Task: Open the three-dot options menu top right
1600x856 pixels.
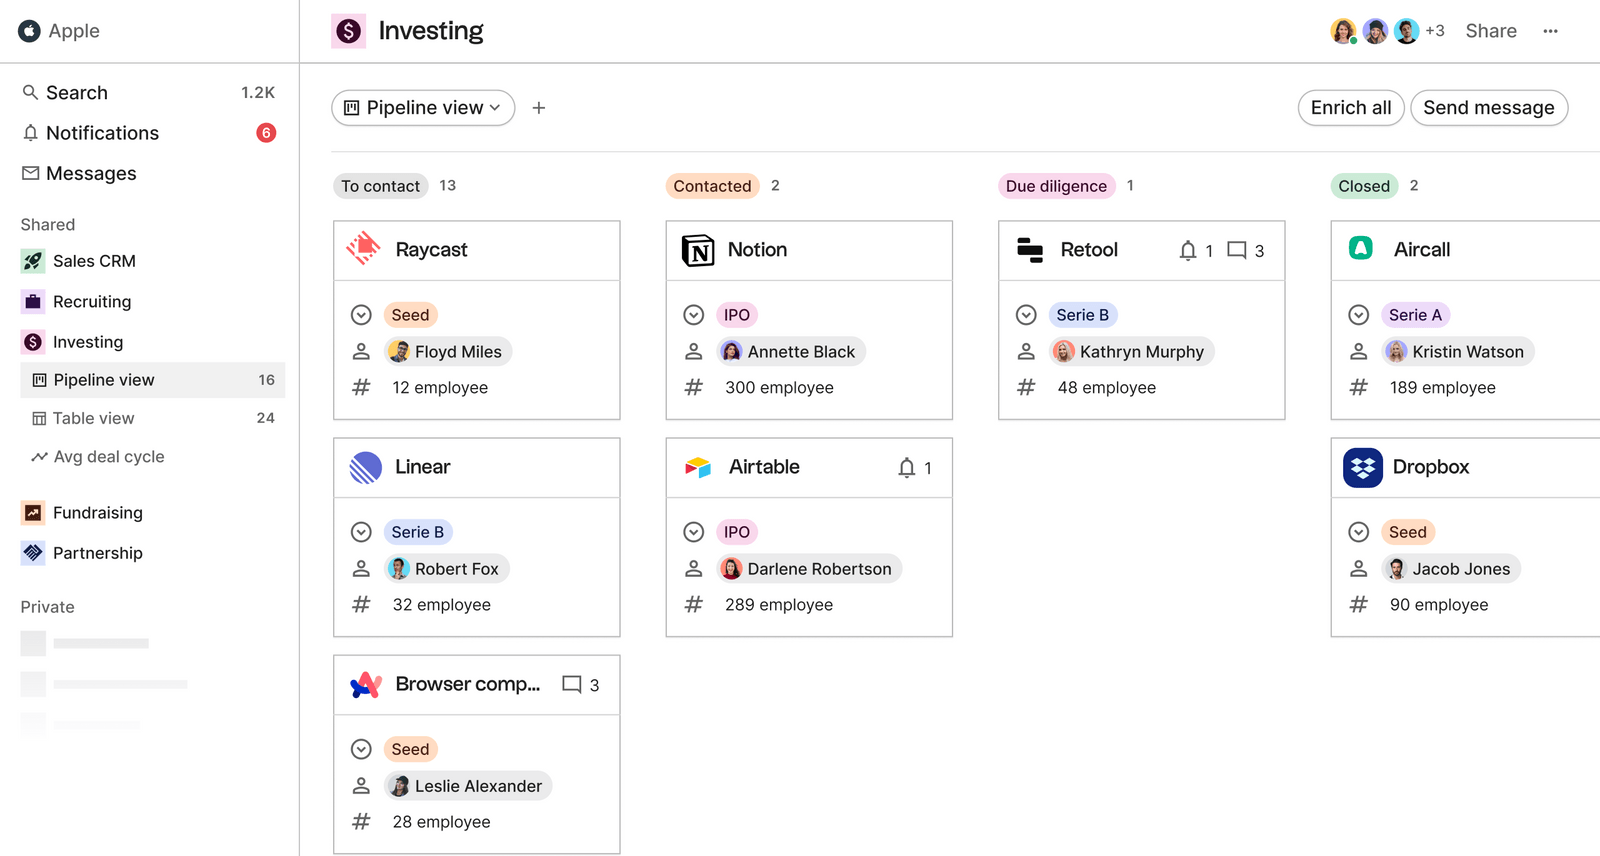Action: click(1551, 31)
